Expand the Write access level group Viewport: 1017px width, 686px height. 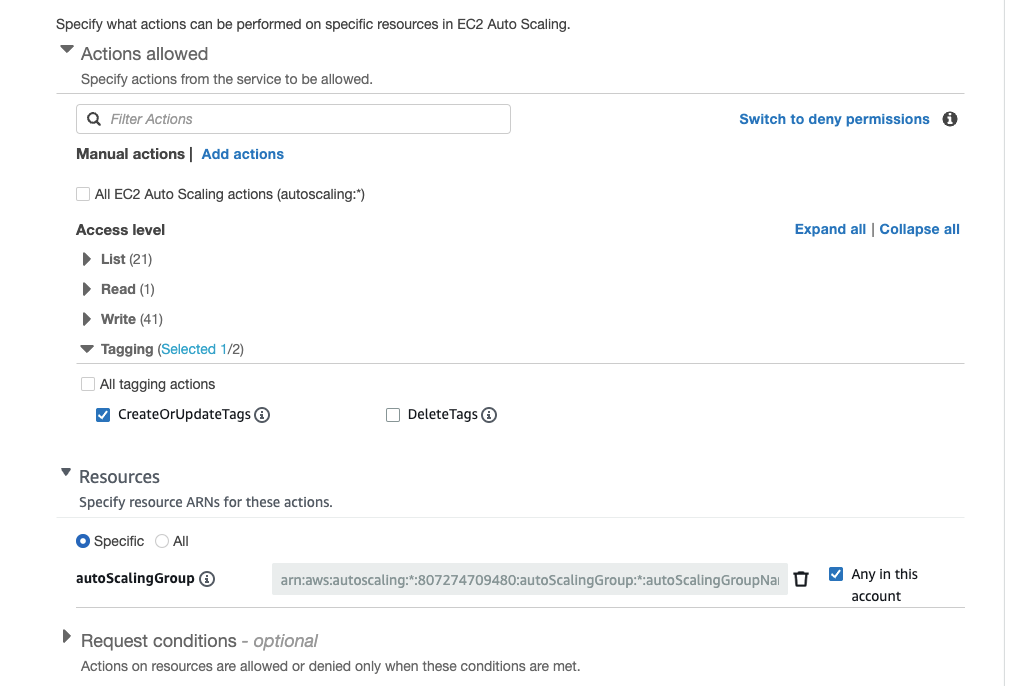click(87, 319)
